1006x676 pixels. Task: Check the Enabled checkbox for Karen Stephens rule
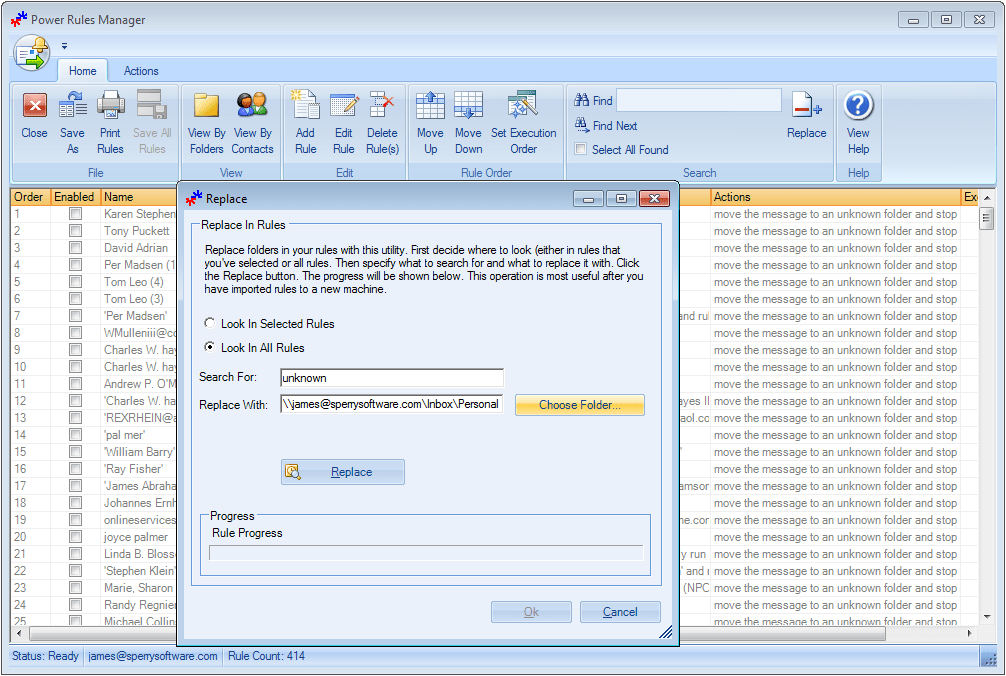click(75, 213)
